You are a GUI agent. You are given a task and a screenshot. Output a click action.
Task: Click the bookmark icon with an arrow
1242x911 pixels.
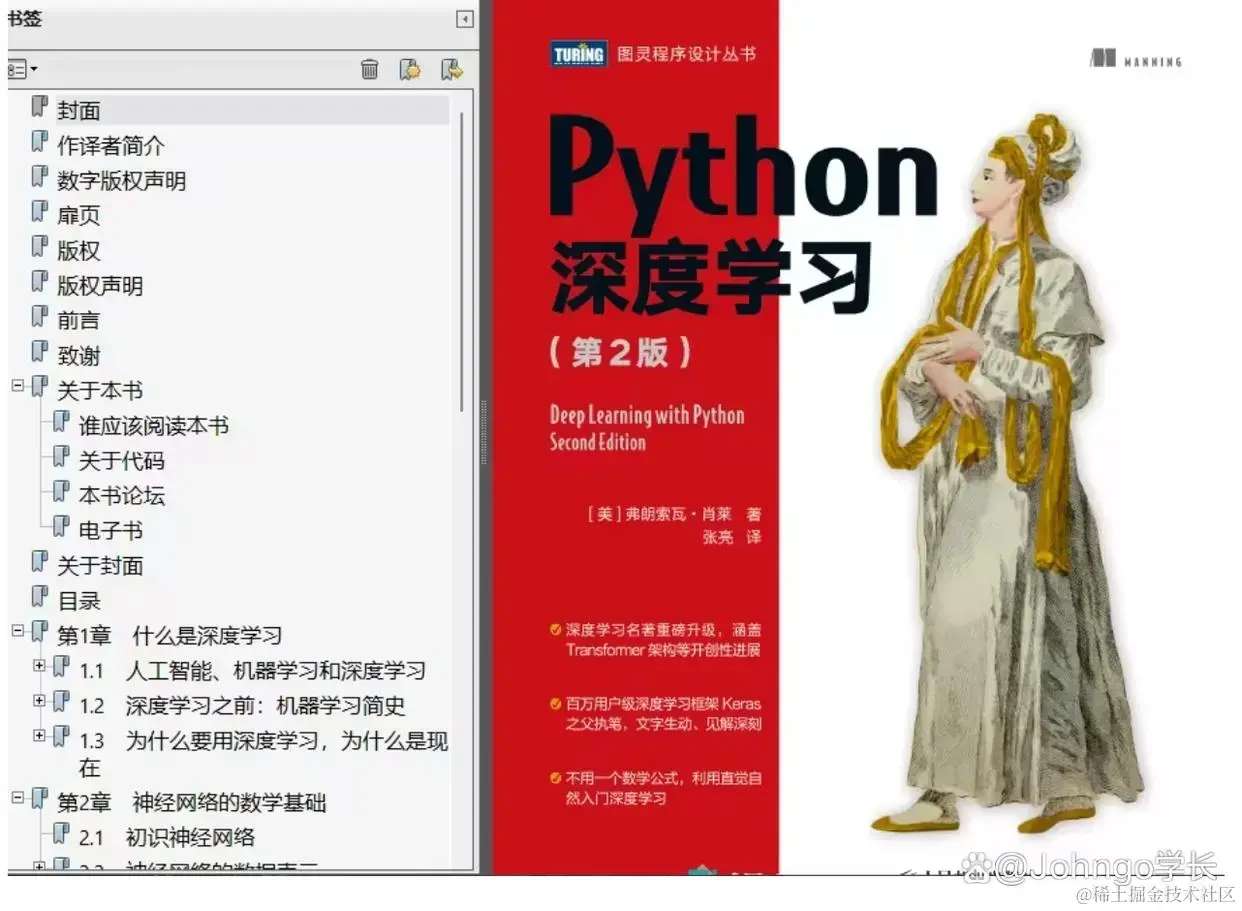(x=452, y=69)
